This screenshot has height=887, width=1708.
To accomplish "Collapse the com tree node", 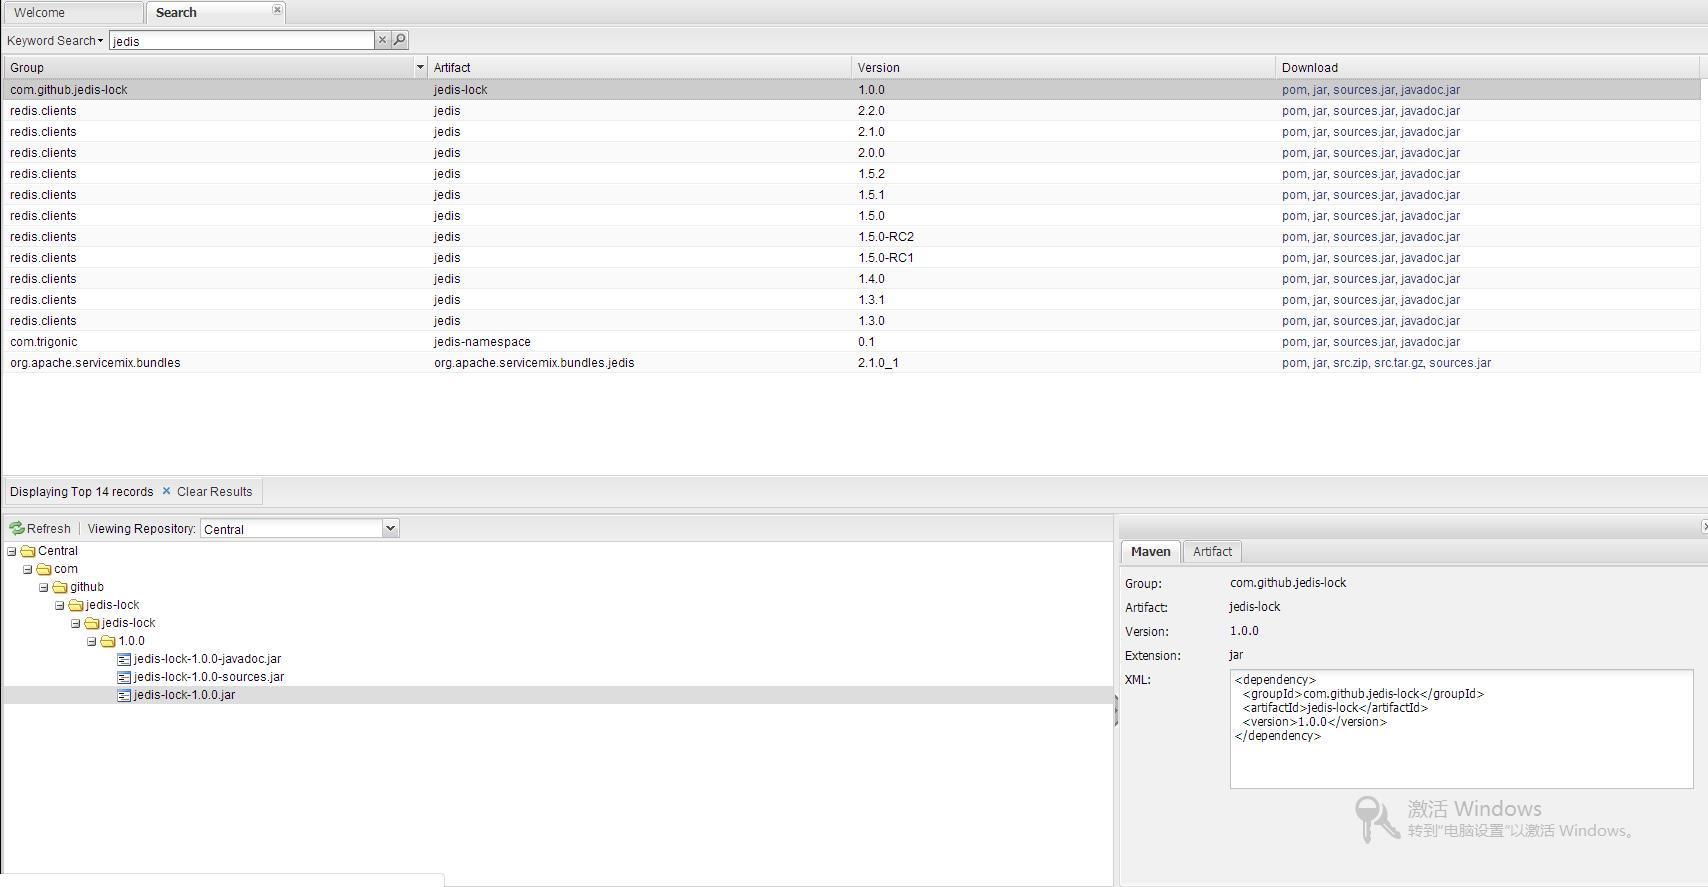I will [x=28, y=569].
